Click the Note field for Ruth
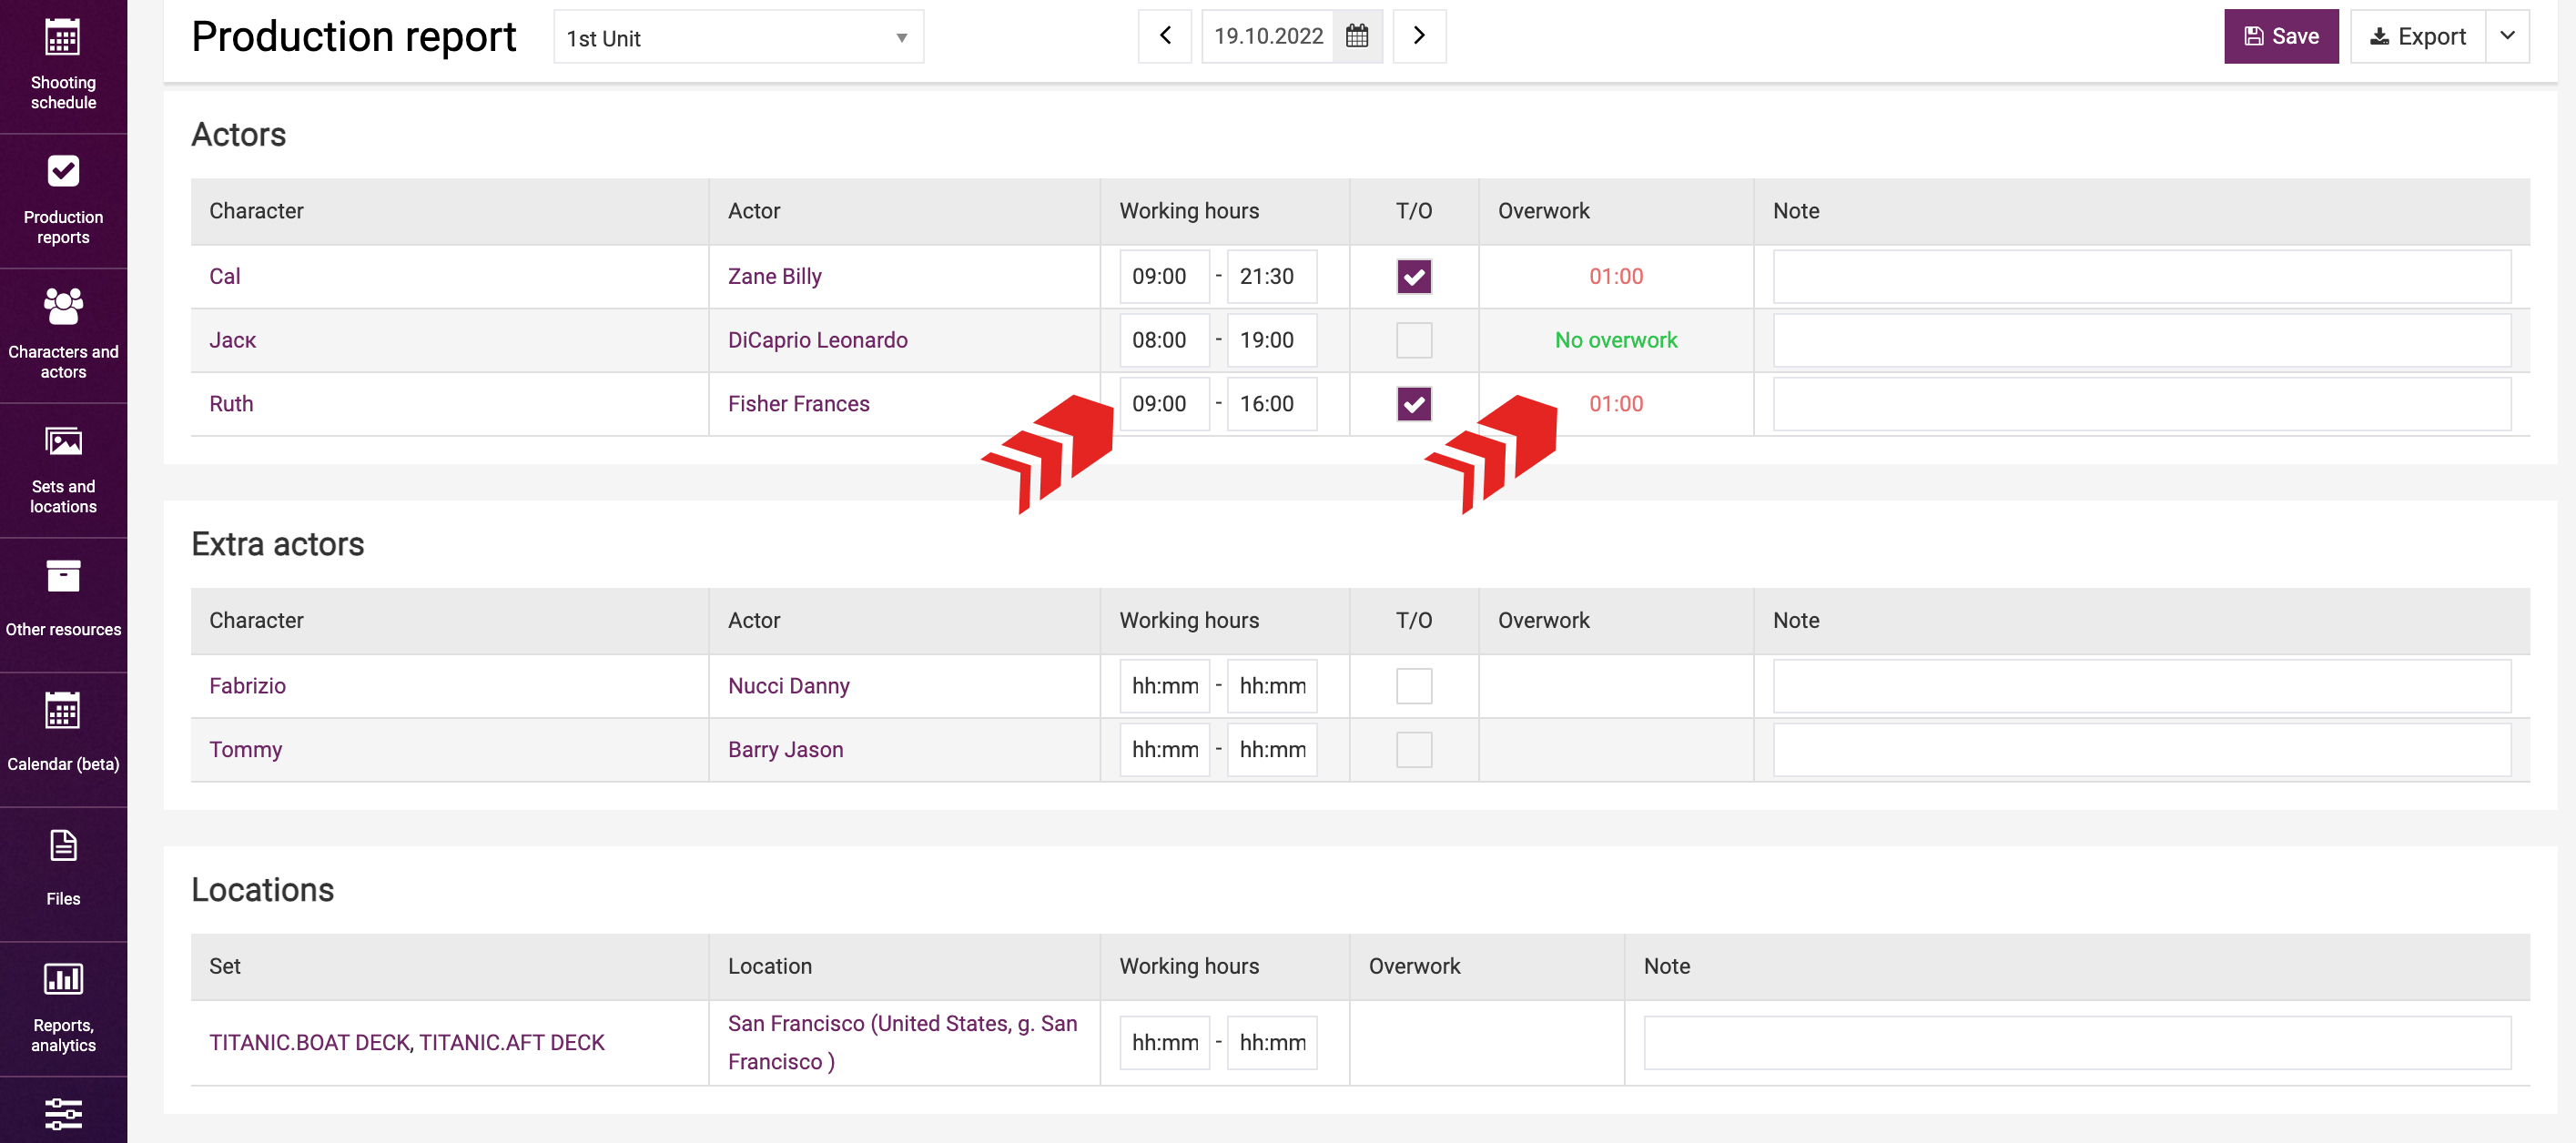 [2142, 404]
